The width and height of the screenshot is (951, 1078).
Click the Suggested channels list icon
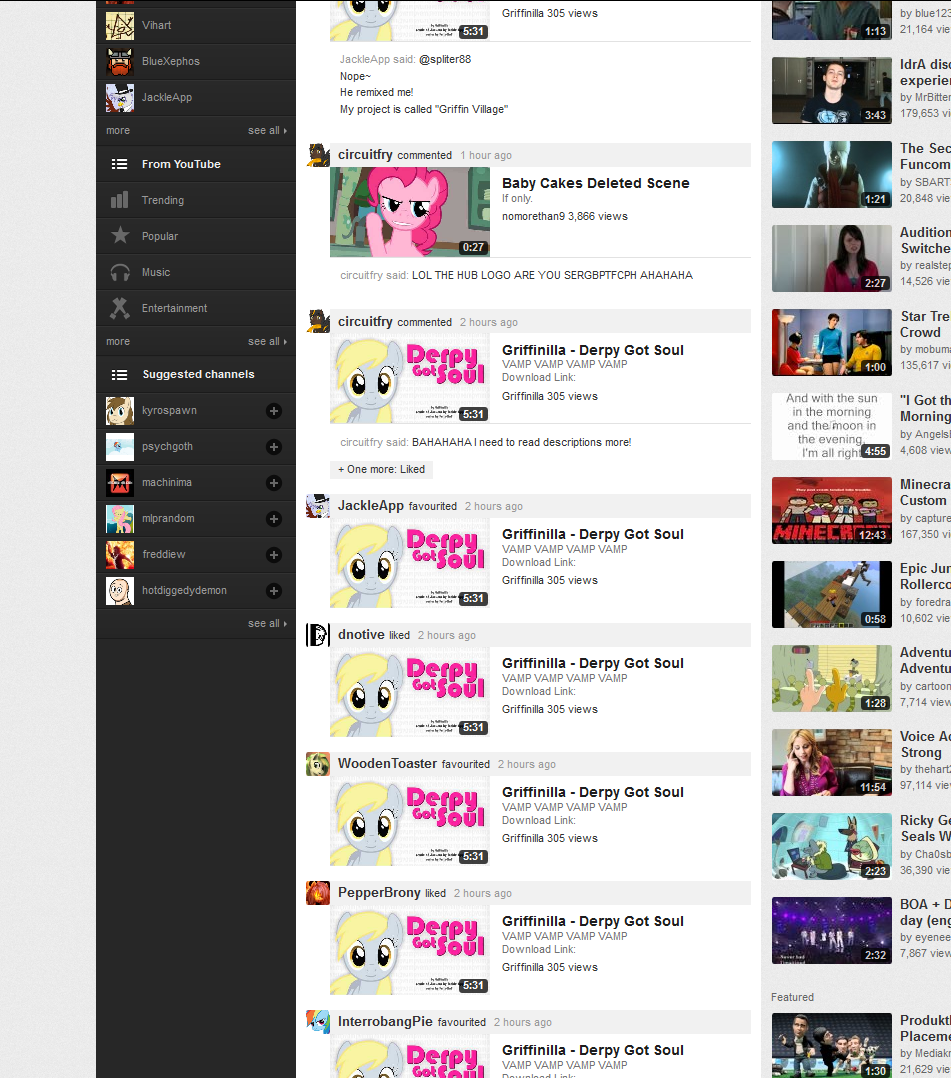click(x=120, y=375)
